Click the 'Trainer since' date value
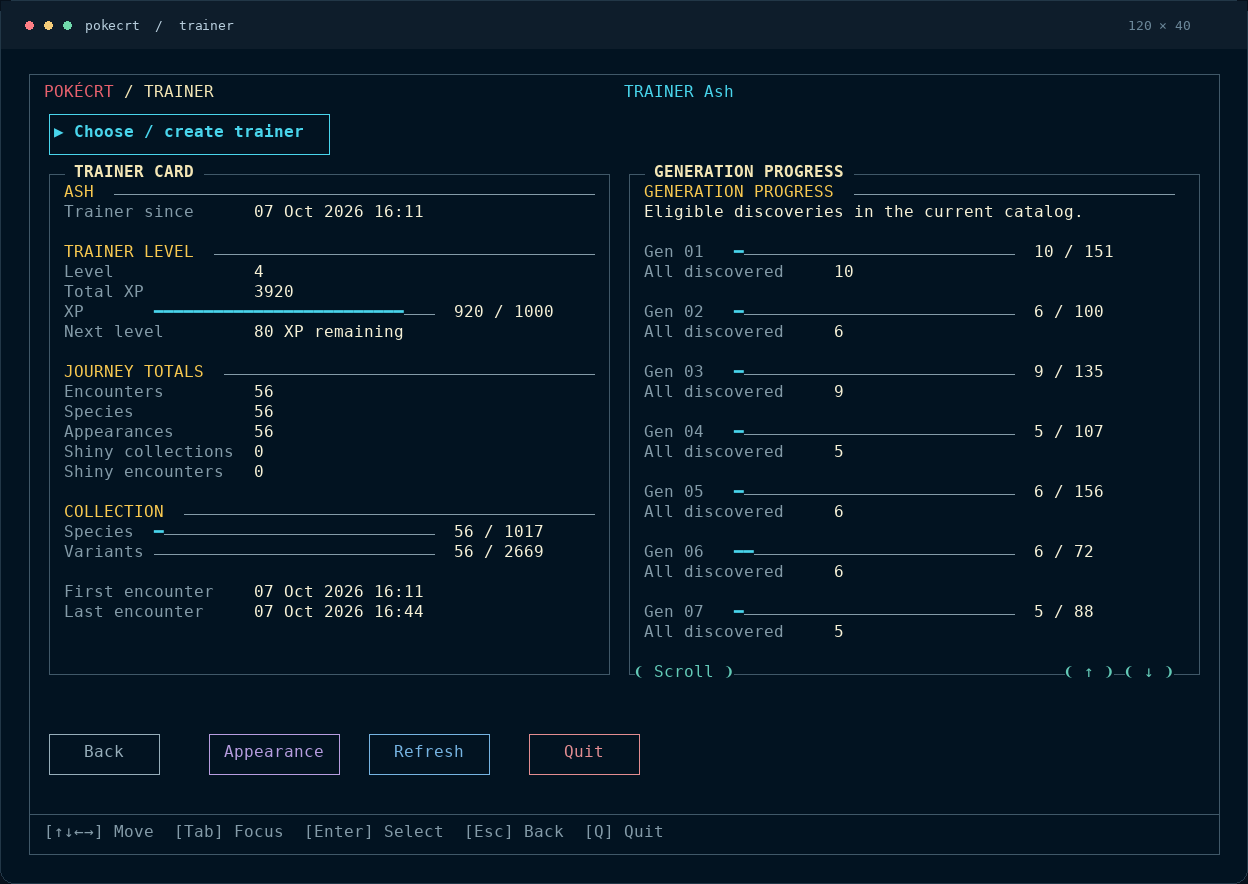1248x884 pixels. pos(339,212)
